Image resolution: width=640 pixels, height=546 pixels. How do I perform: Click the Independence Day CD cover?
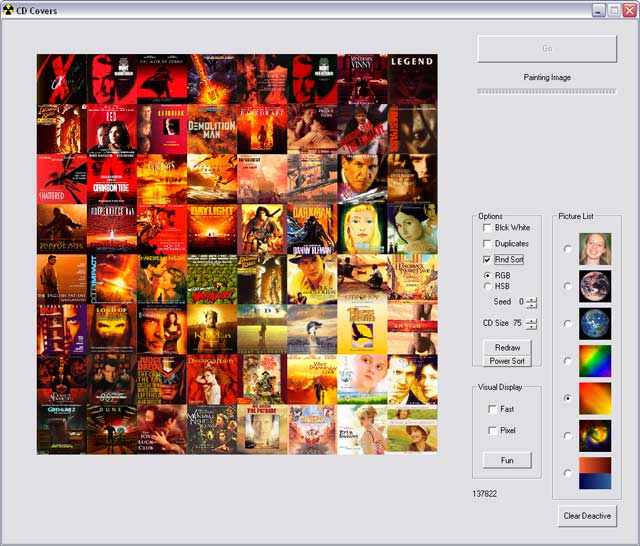[112, 229]
